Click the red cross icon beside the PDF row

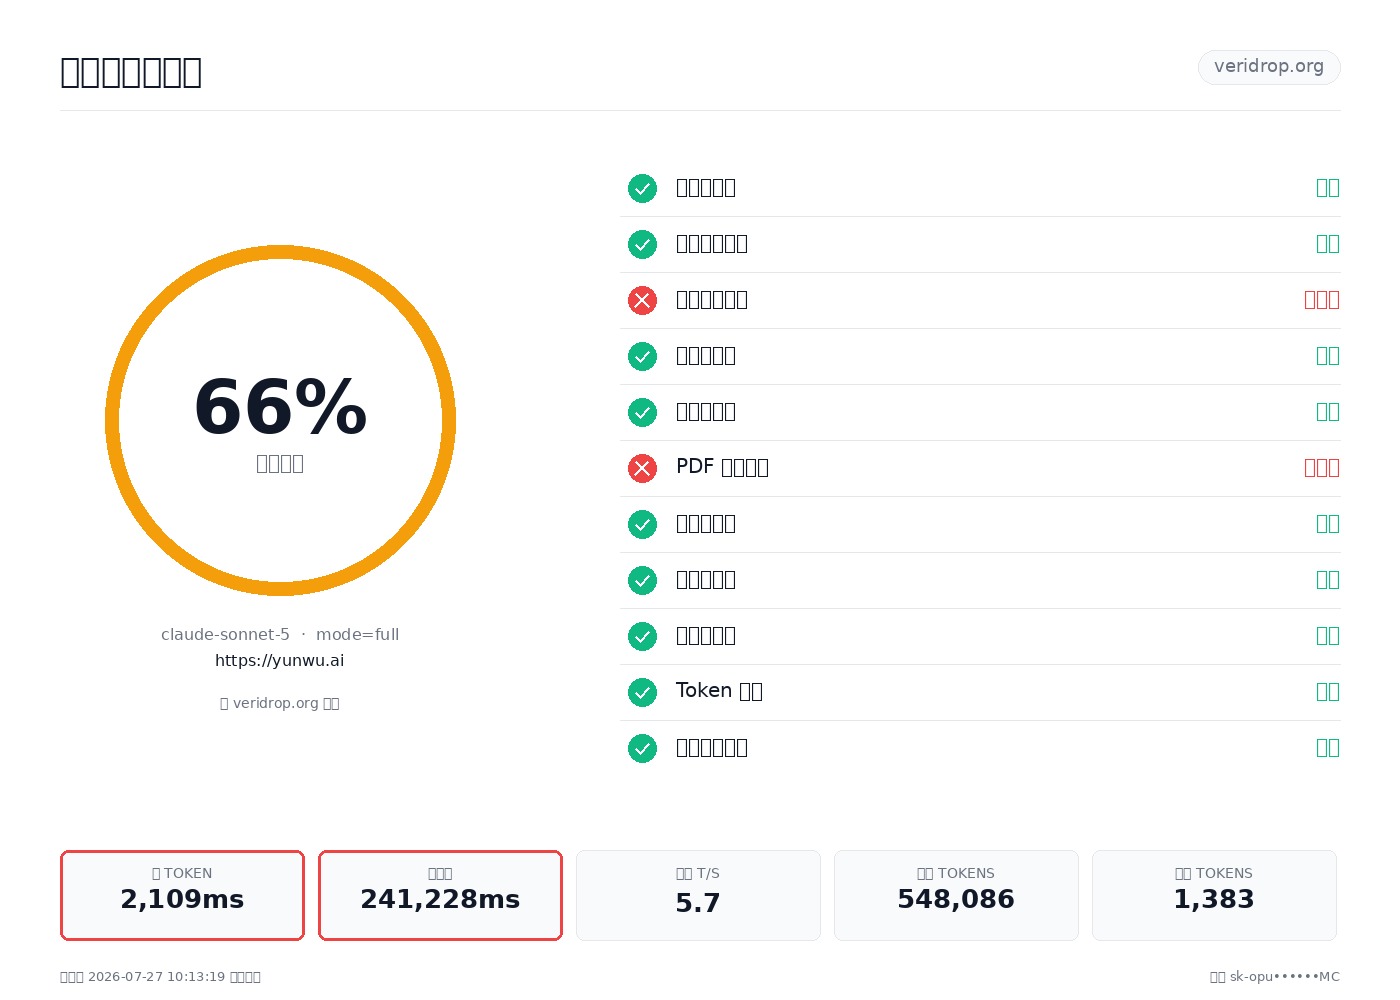tap(642, 468)
